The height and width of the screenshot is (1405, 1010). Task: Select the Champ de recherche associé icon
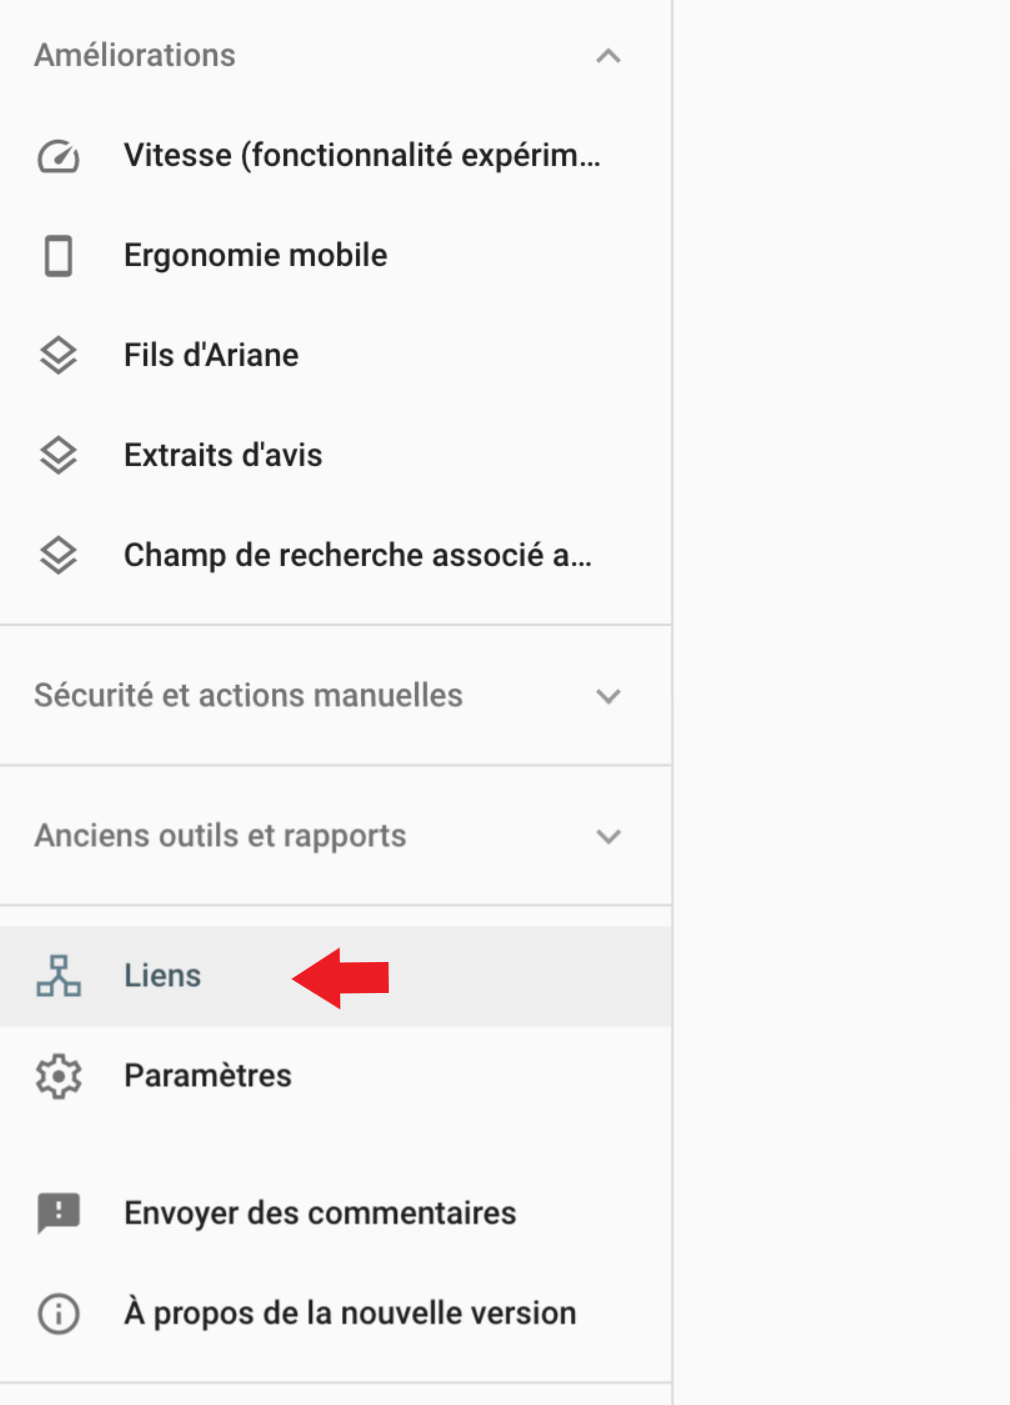(57, 555)
